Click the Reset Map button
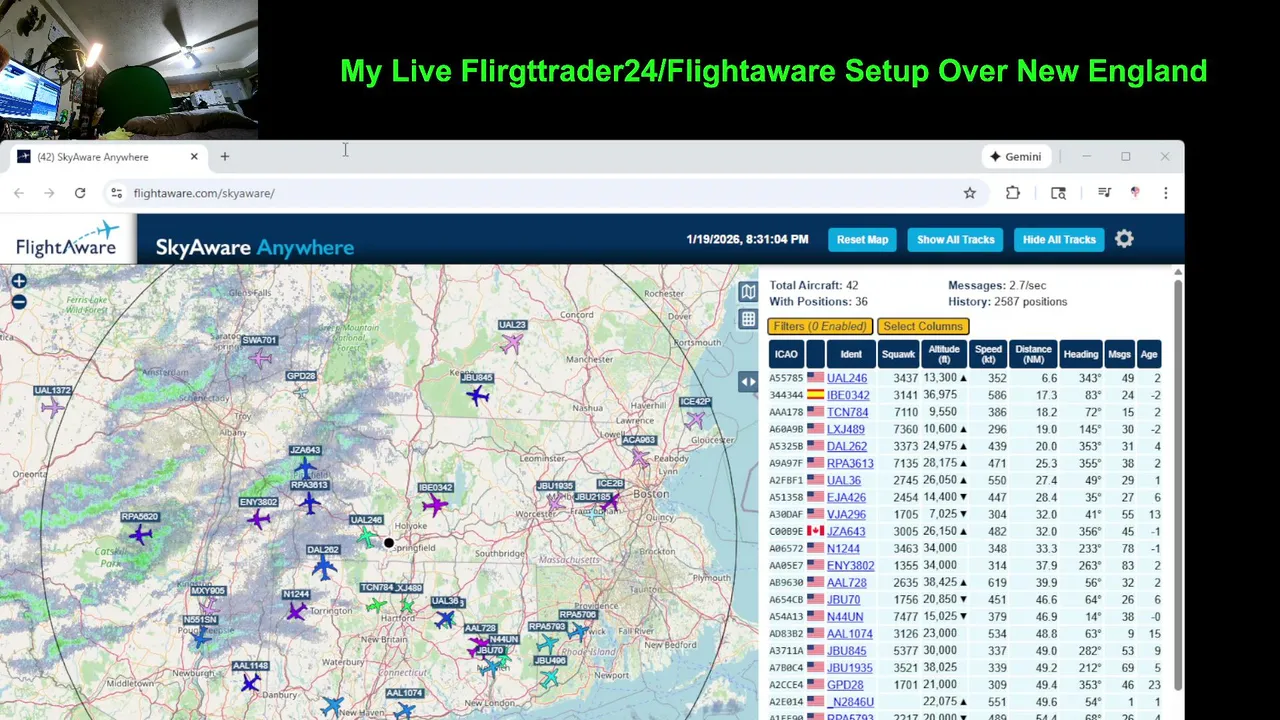Screen dimensions: 1280x720 click(862, 239)
